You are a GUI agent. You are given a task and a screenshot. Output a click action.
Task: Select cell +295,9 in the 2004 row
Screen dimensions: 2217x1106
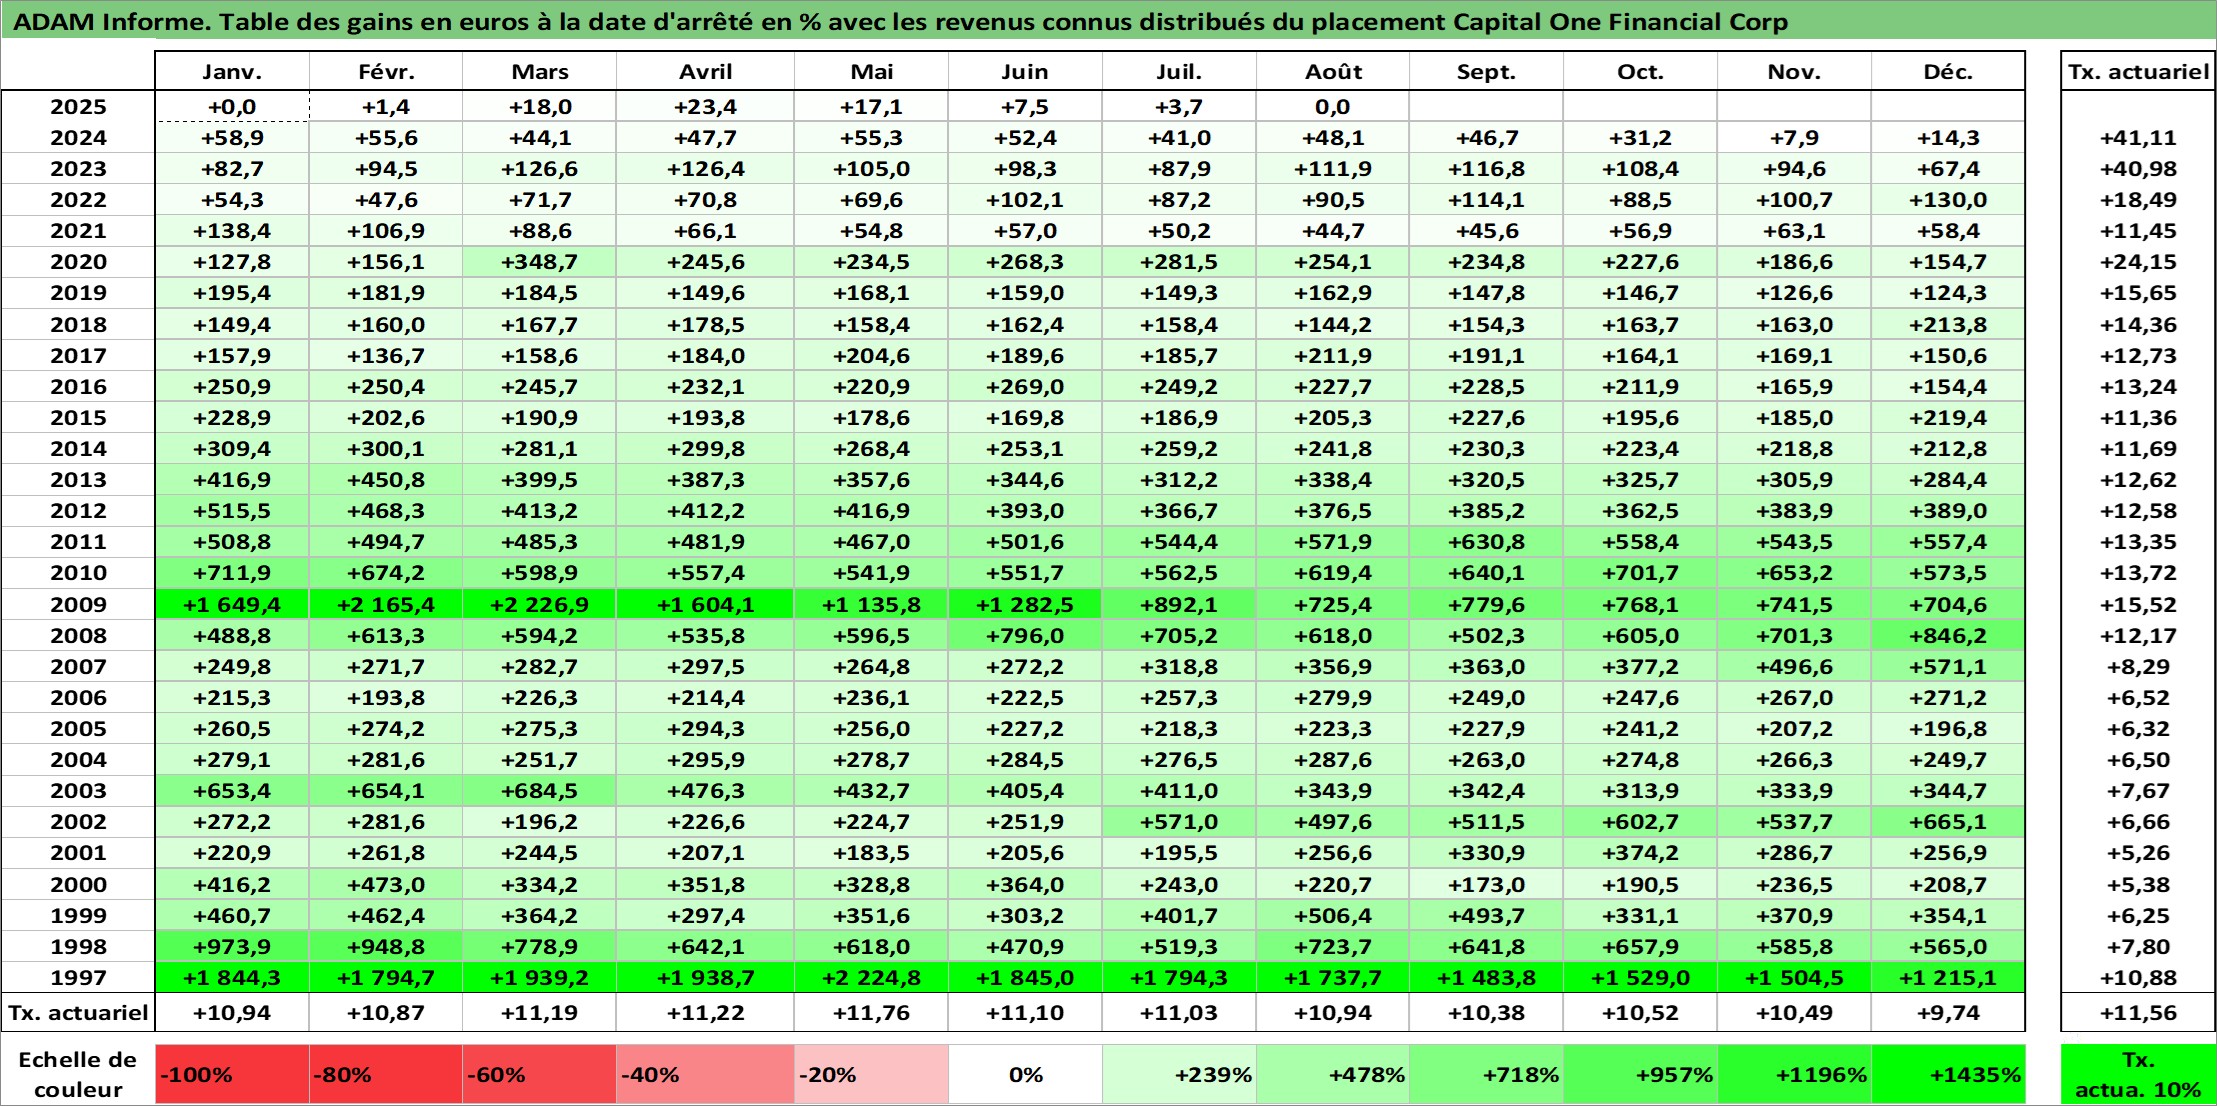705,760
